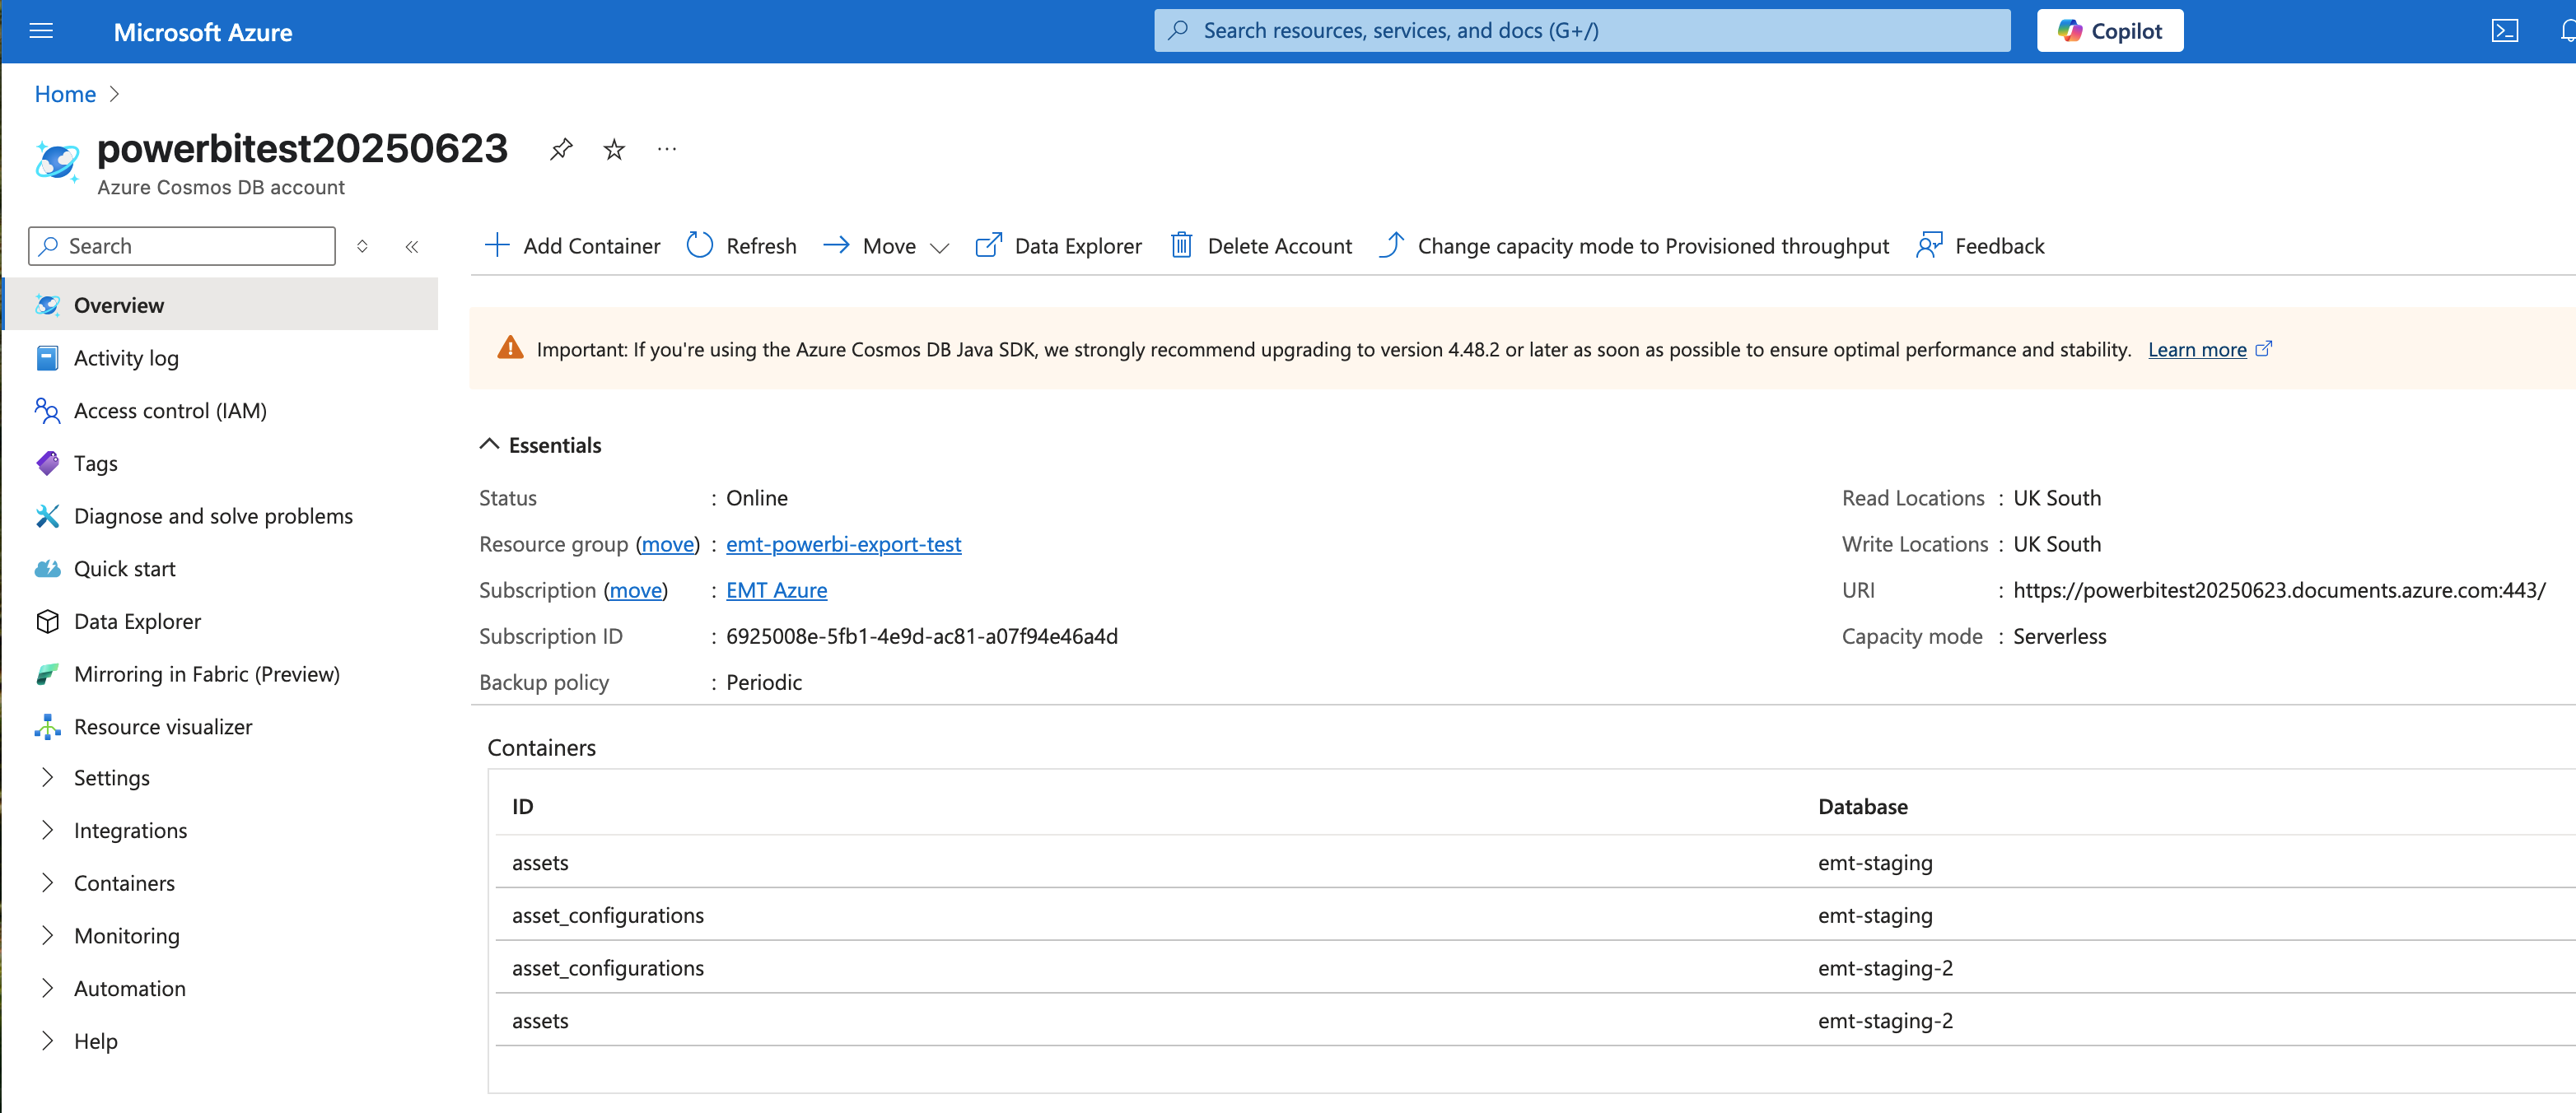Expand the Integrations section
The width and height of the screenshot is (2576, 1113).
coord(47,830)
